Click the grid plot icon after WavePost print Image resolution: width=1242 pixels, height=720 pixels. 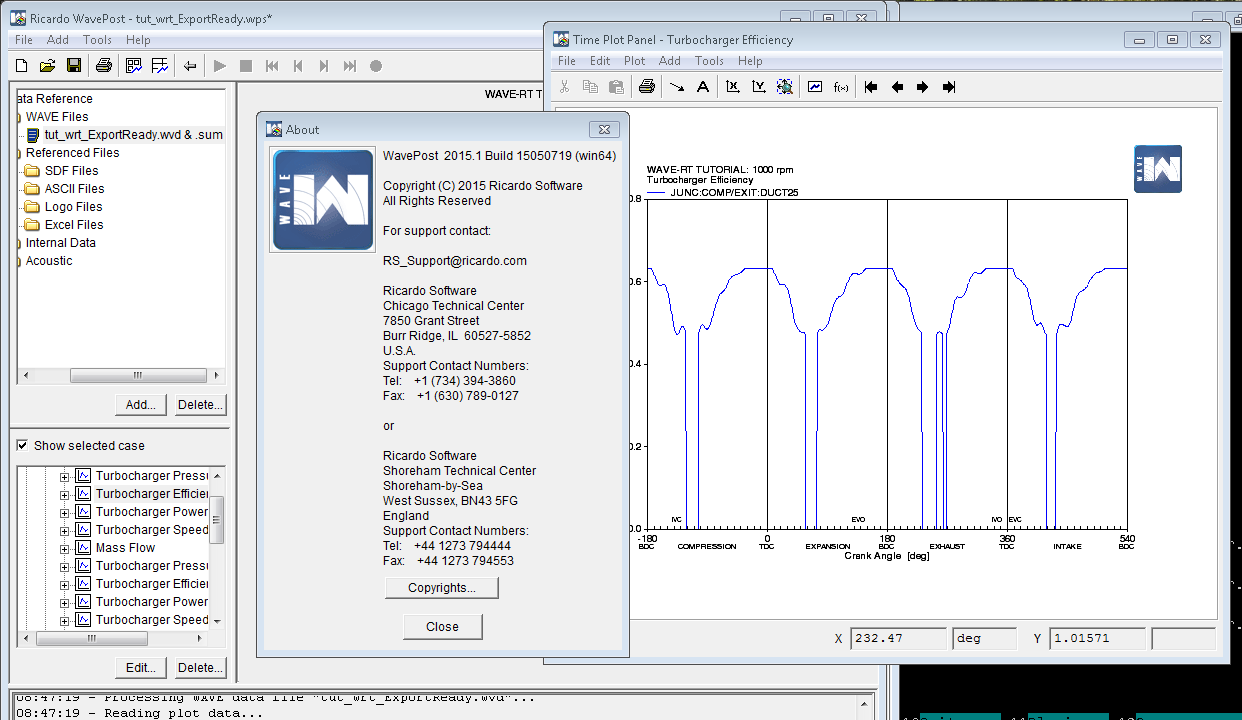[x=133, y=66]
